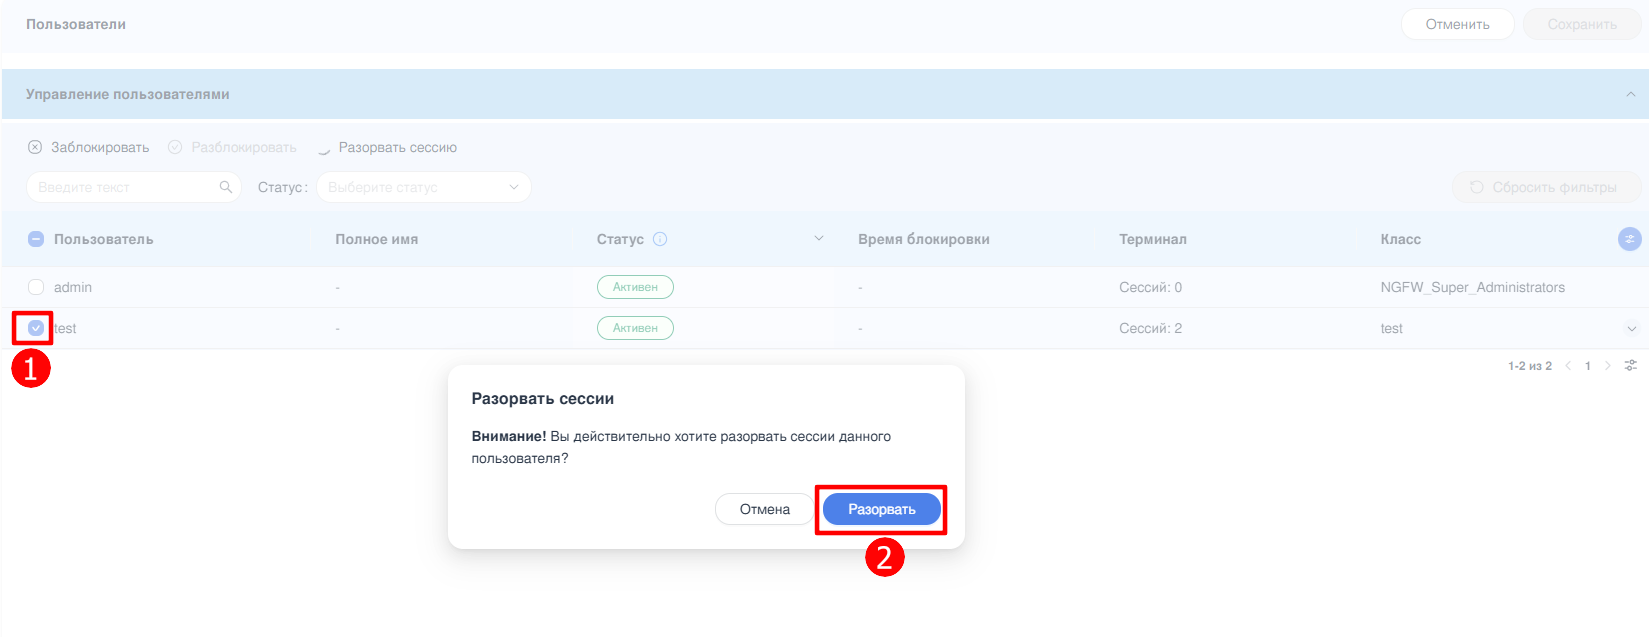
Task: Click the Отменить button at top
Action: (1457, 24)
